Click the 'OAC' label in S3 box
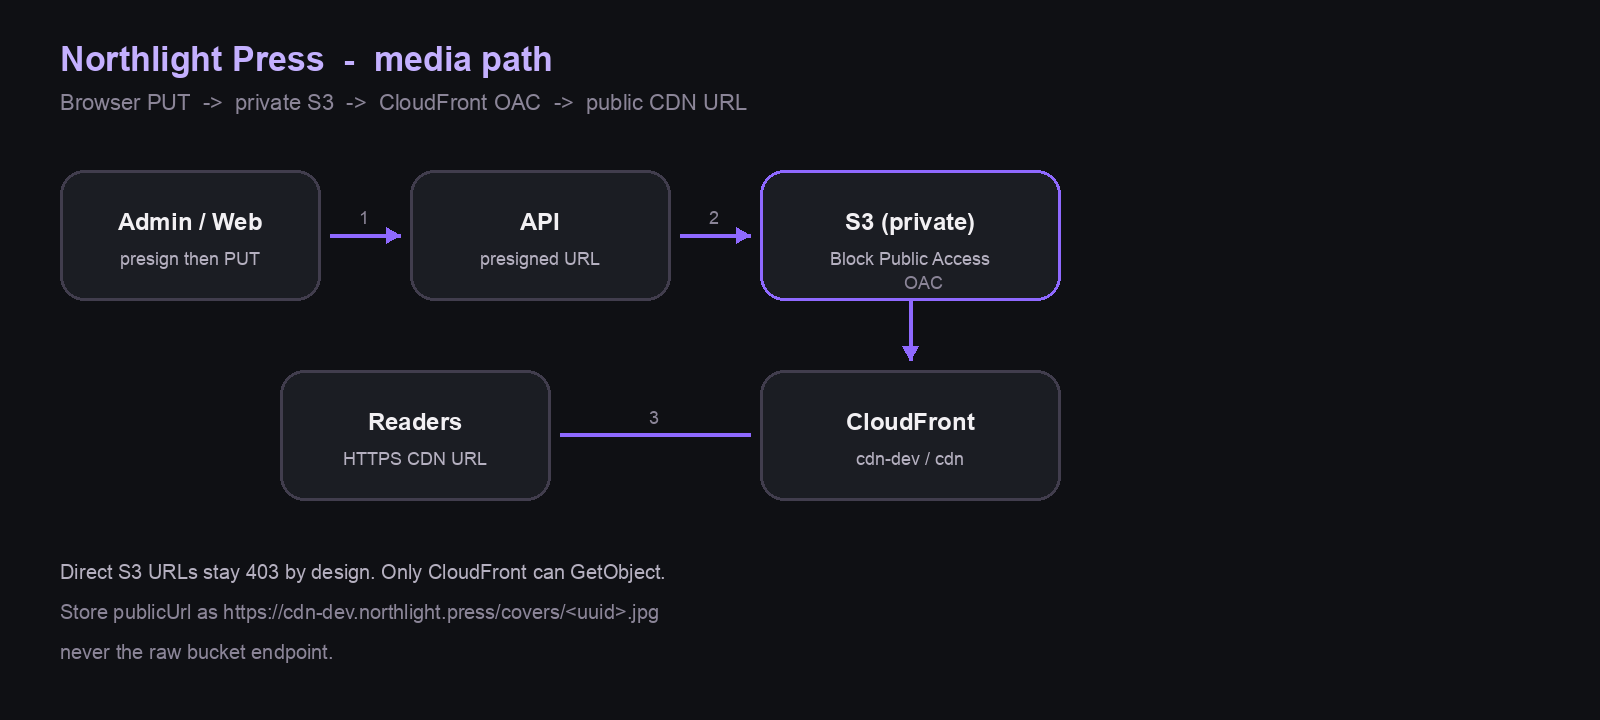Screen dimensions: 1600x720 (x=923, y=283)
